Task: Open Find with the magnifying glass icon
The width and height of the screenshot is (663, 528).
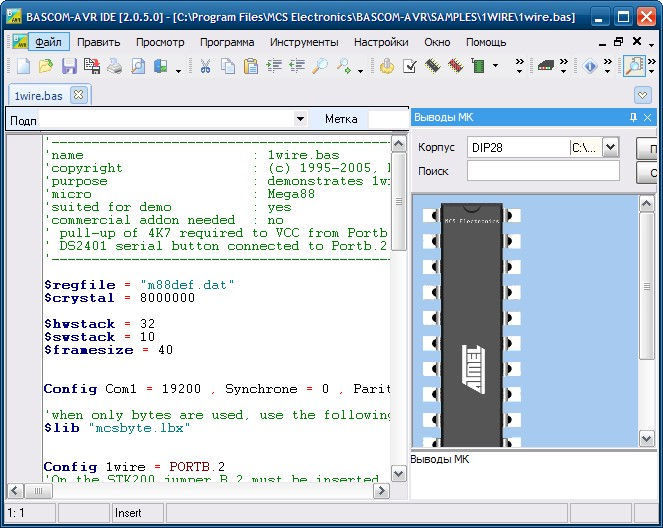Action: pos(320,66)
